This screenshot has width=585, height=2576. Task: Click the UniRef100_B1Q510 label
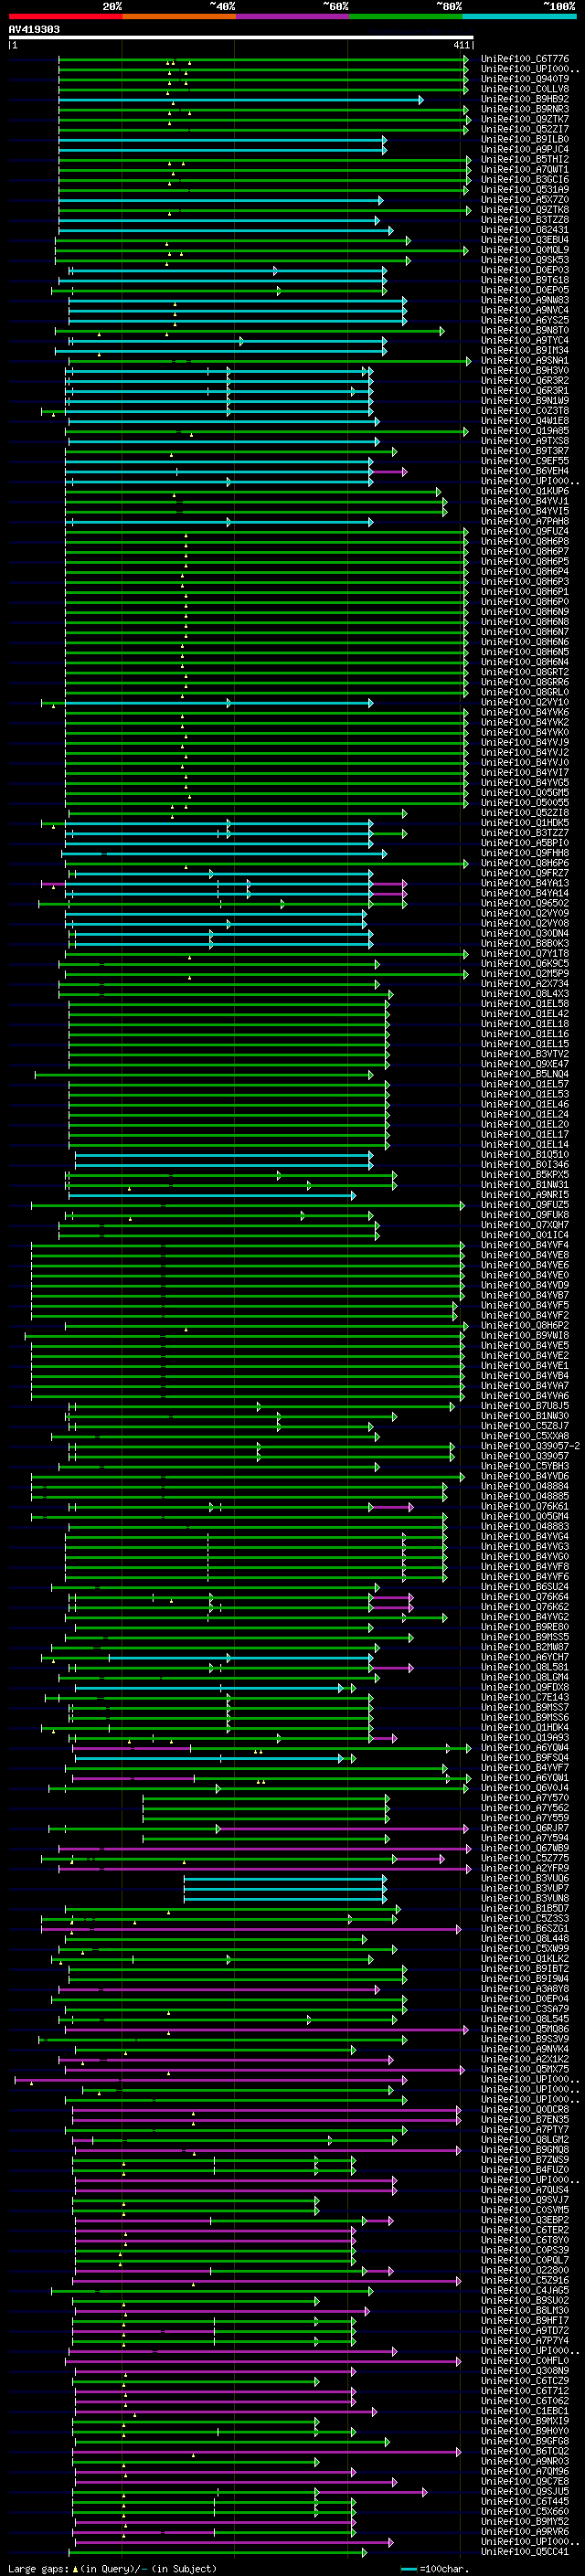point(524,1155)
